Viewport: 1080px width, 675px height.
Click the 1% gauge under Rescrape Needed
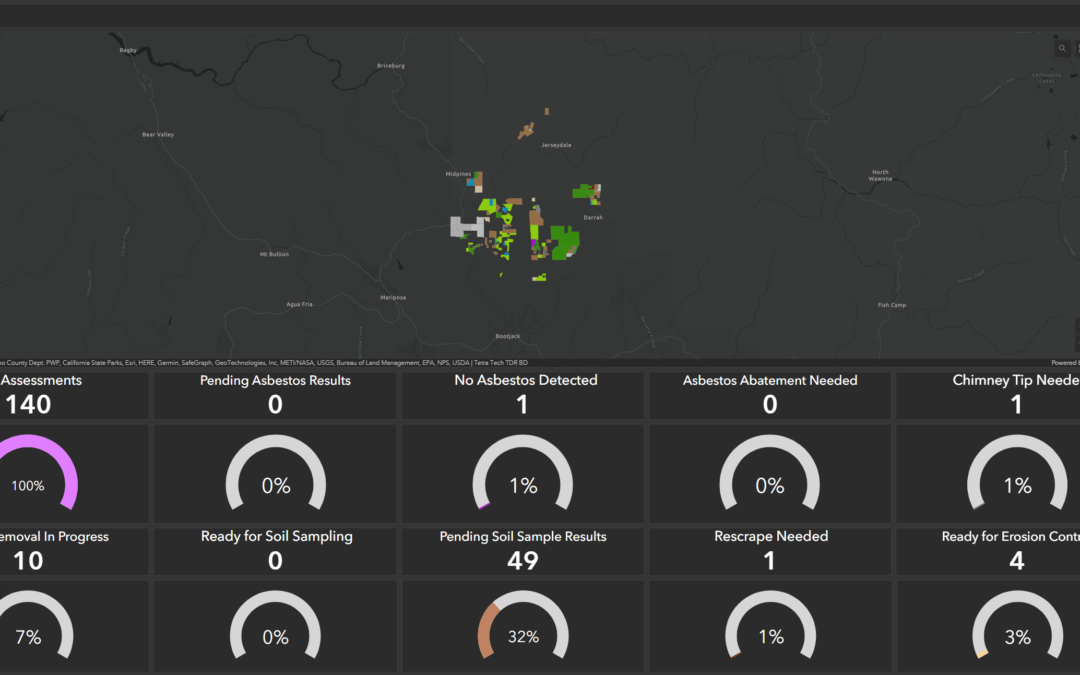click(x=771, y=635)
